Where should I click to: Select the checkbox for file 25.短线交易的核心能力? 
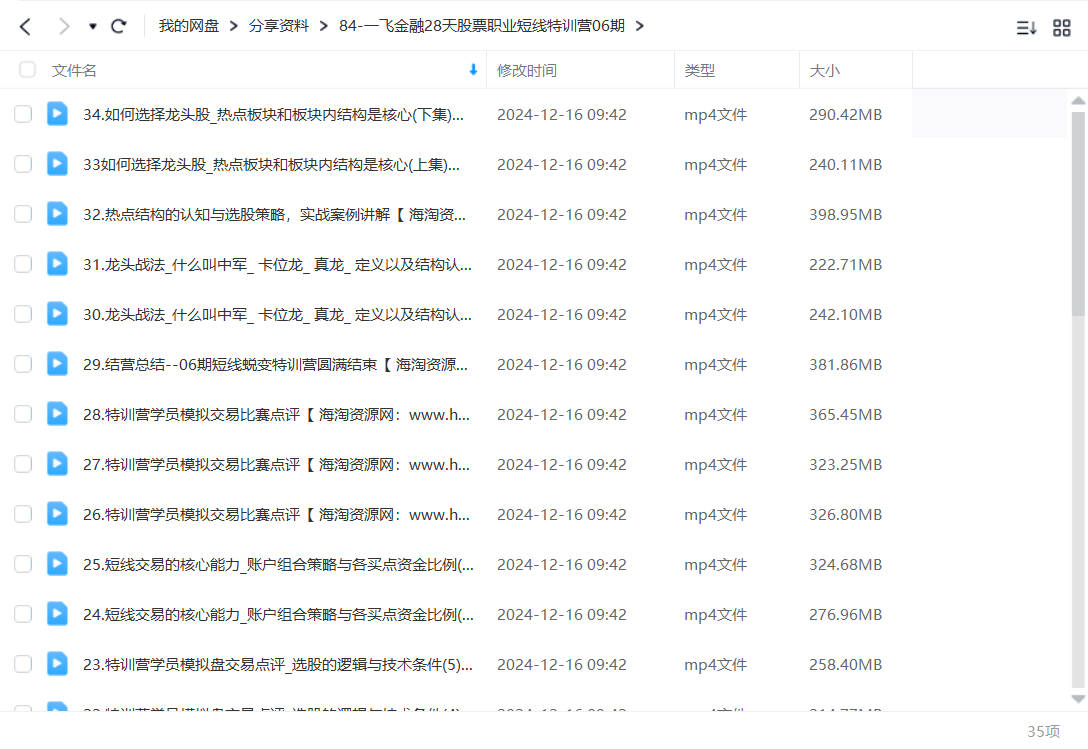point(23,564)
